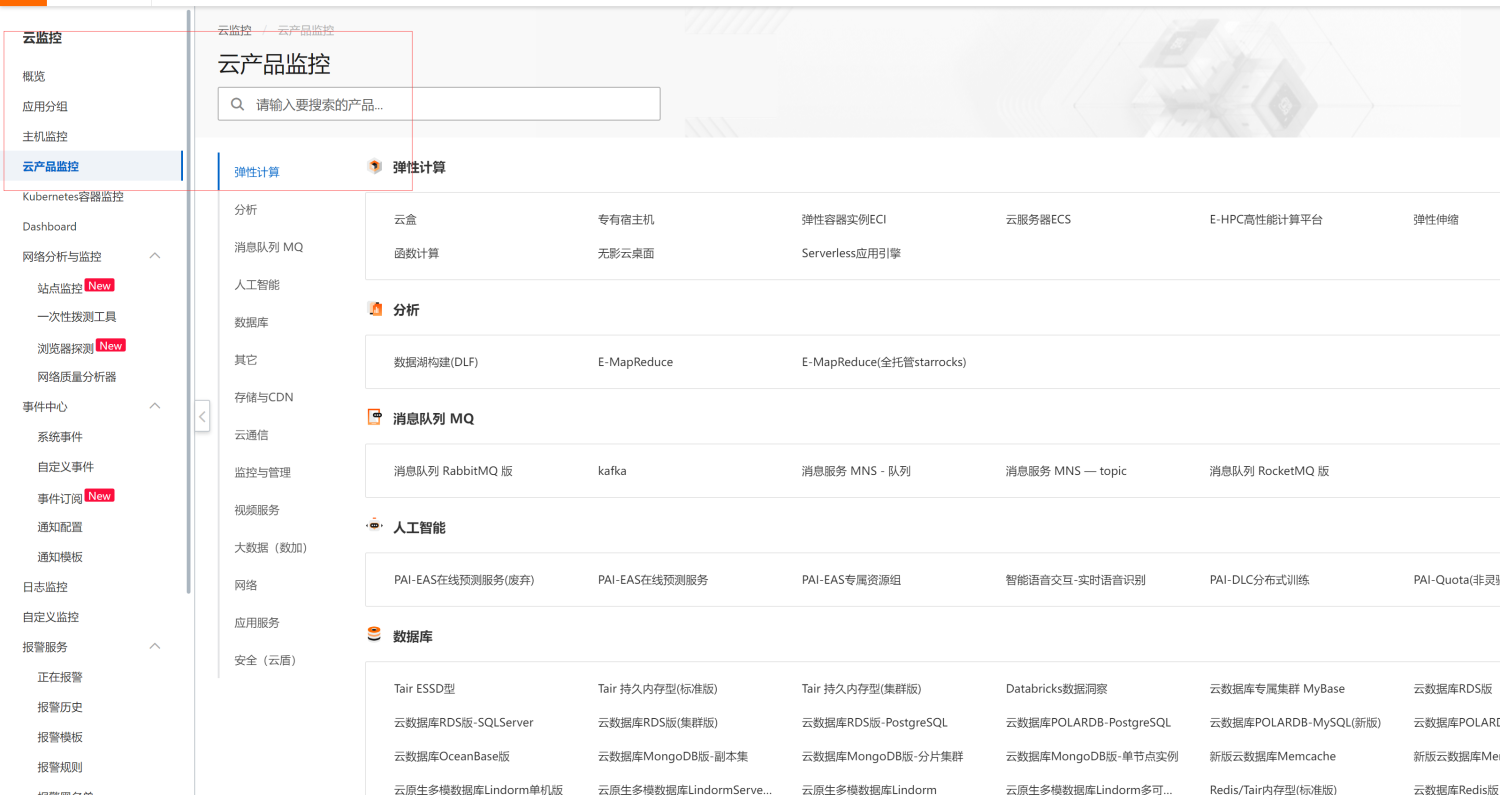Click the left sidebar vertical scrollbar
Screen dimensions: 1500x795
pyautogui.click(x=189, y=300)
